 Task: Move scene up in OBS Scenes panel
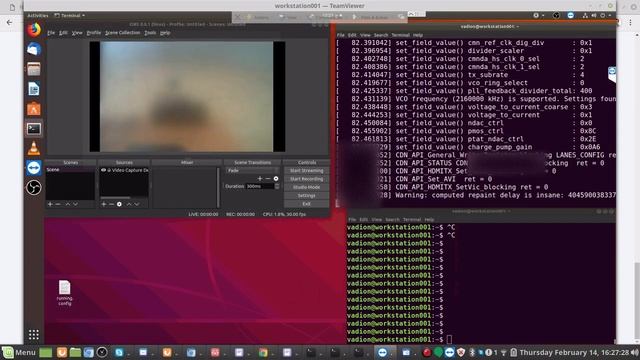tap(68, 204)
